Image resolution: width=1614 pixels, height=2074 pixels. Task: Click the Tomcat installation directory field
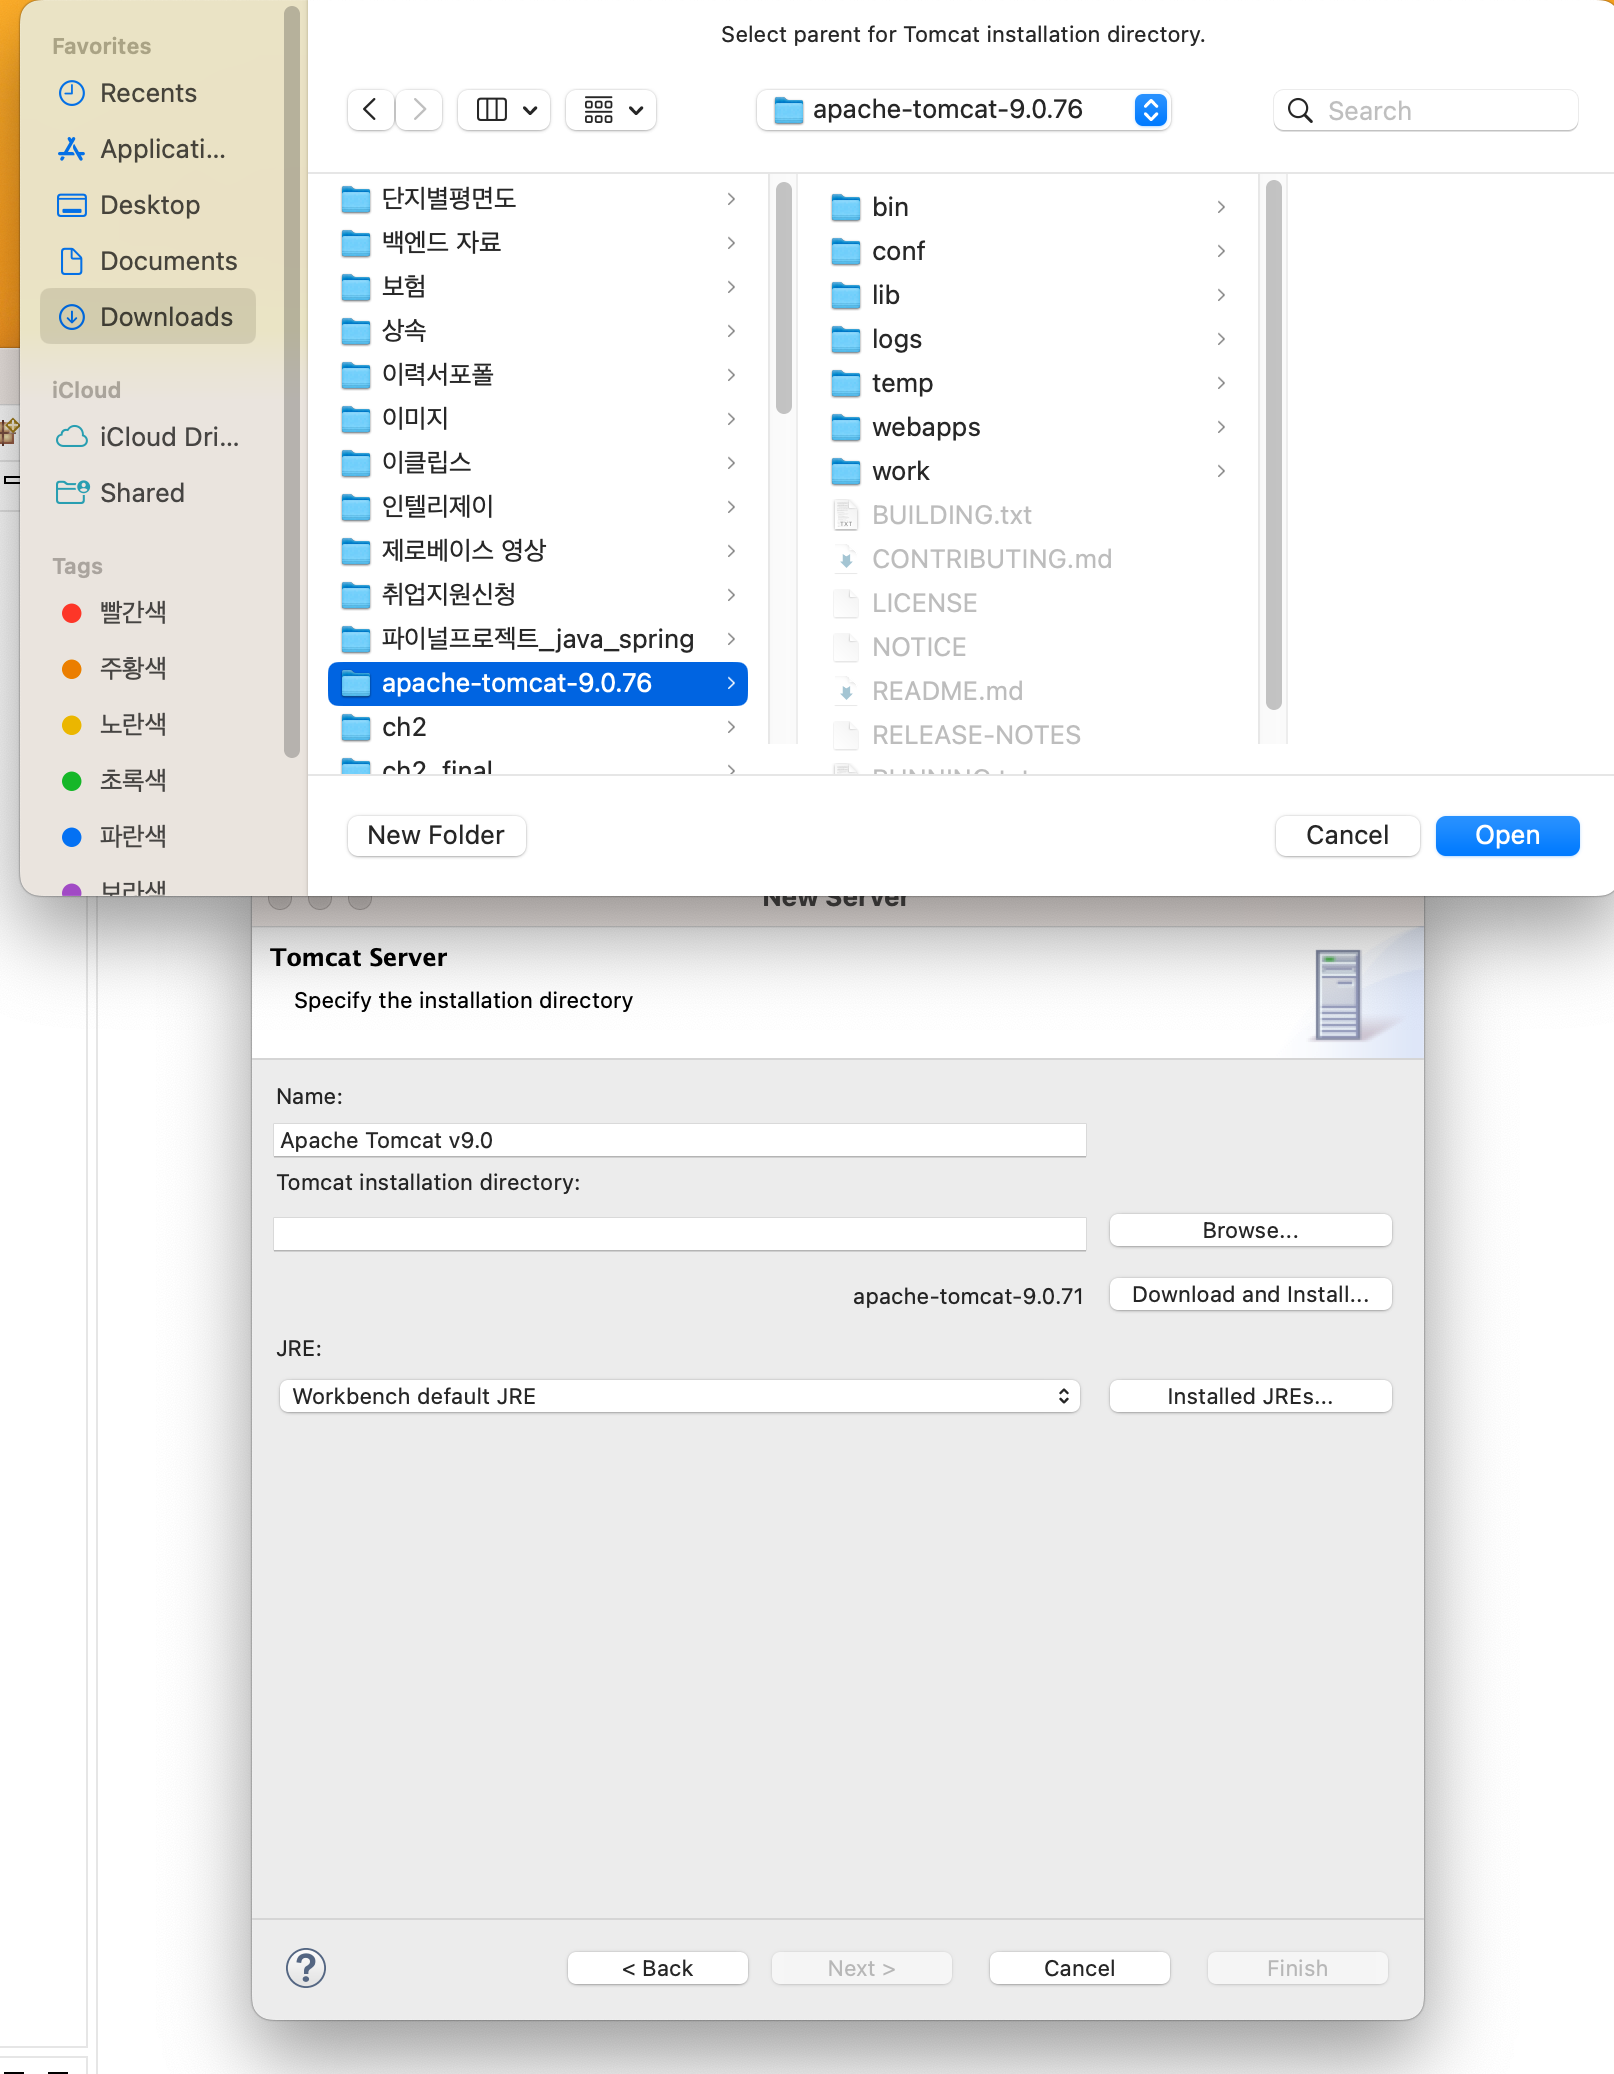[x=680, y=1234]
